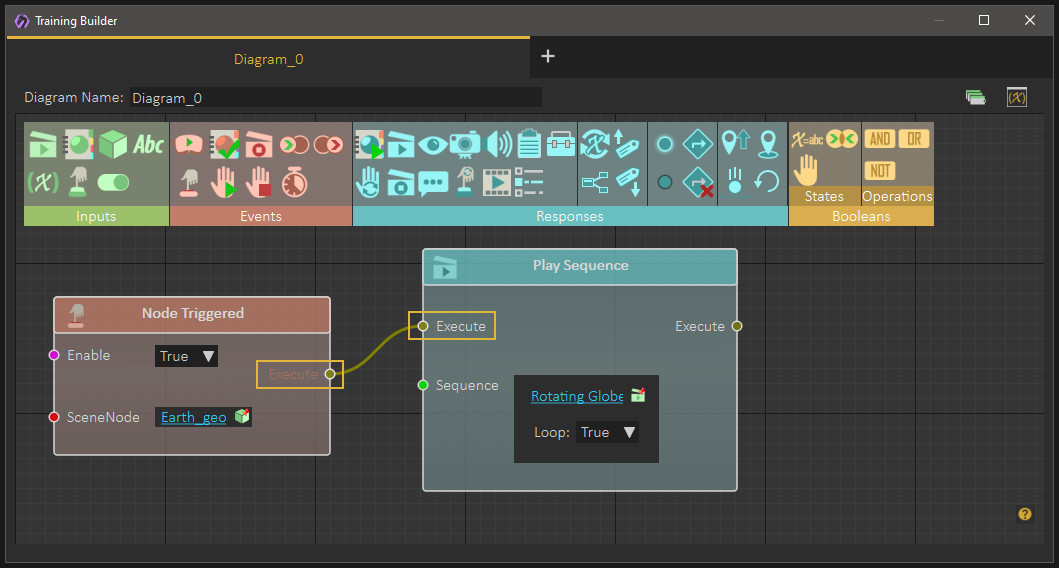1059x568 pixels.
Task: Select the green toggle switch input icon
Action: 113,182
